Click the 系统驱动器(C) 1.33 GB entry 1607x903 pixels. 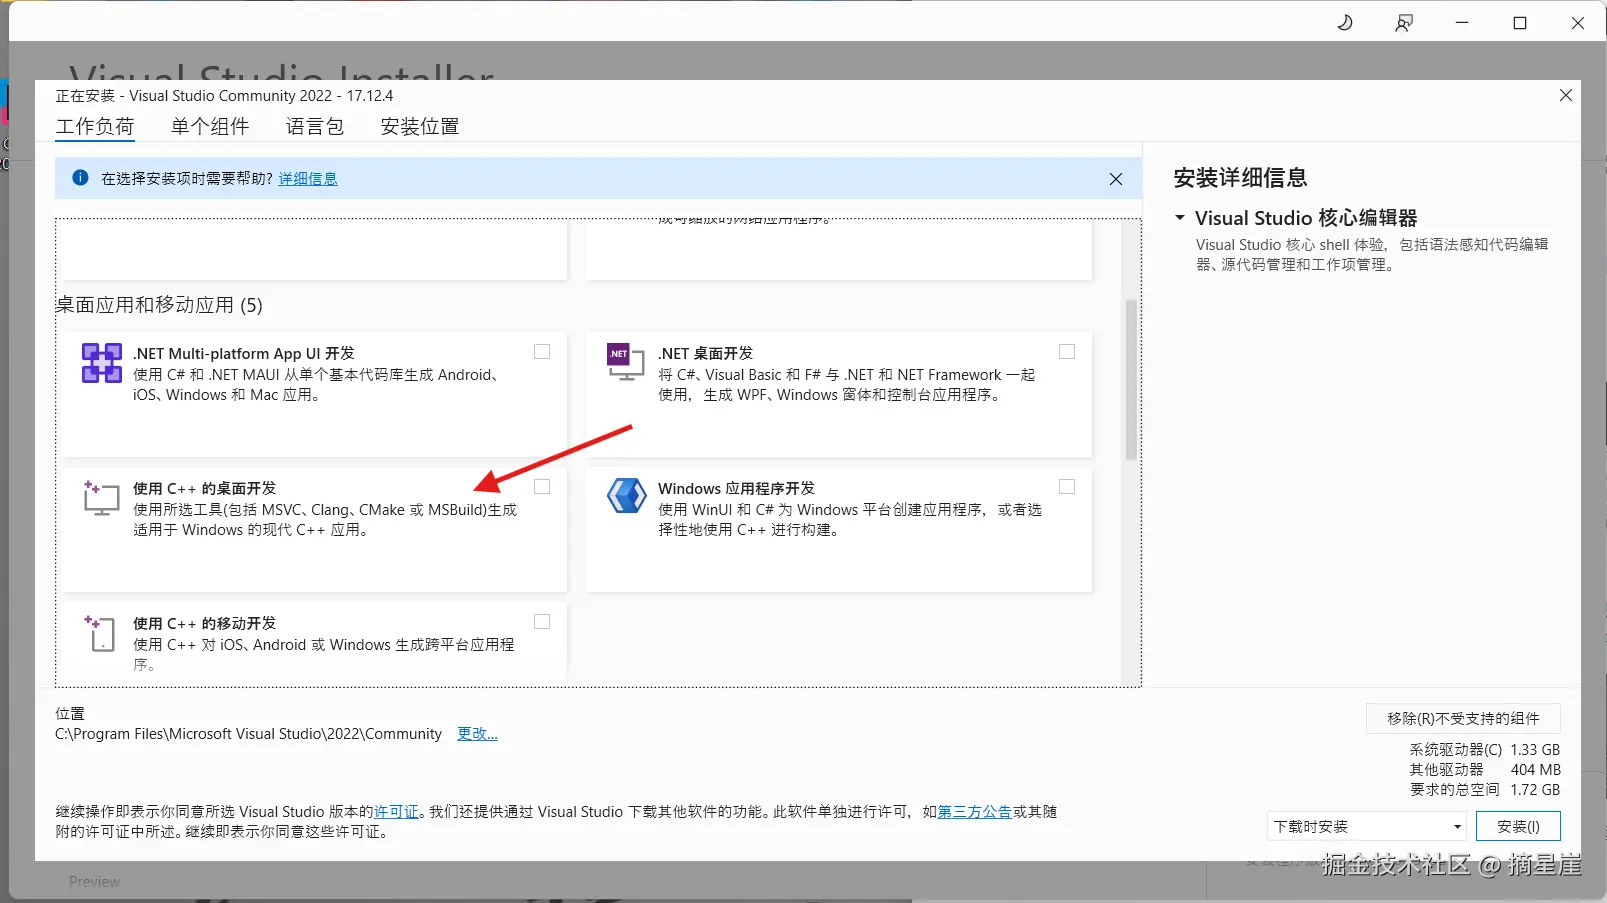(1485, 750)
